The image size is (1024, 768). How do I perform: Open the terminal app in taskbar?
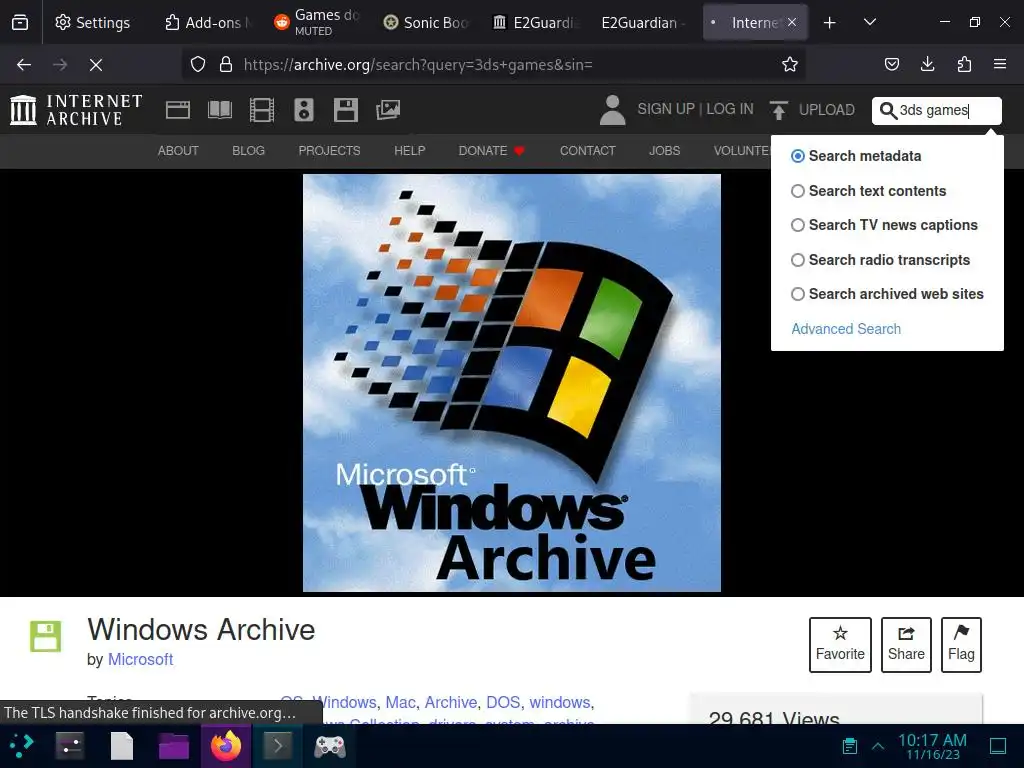[x=278, y=745]
